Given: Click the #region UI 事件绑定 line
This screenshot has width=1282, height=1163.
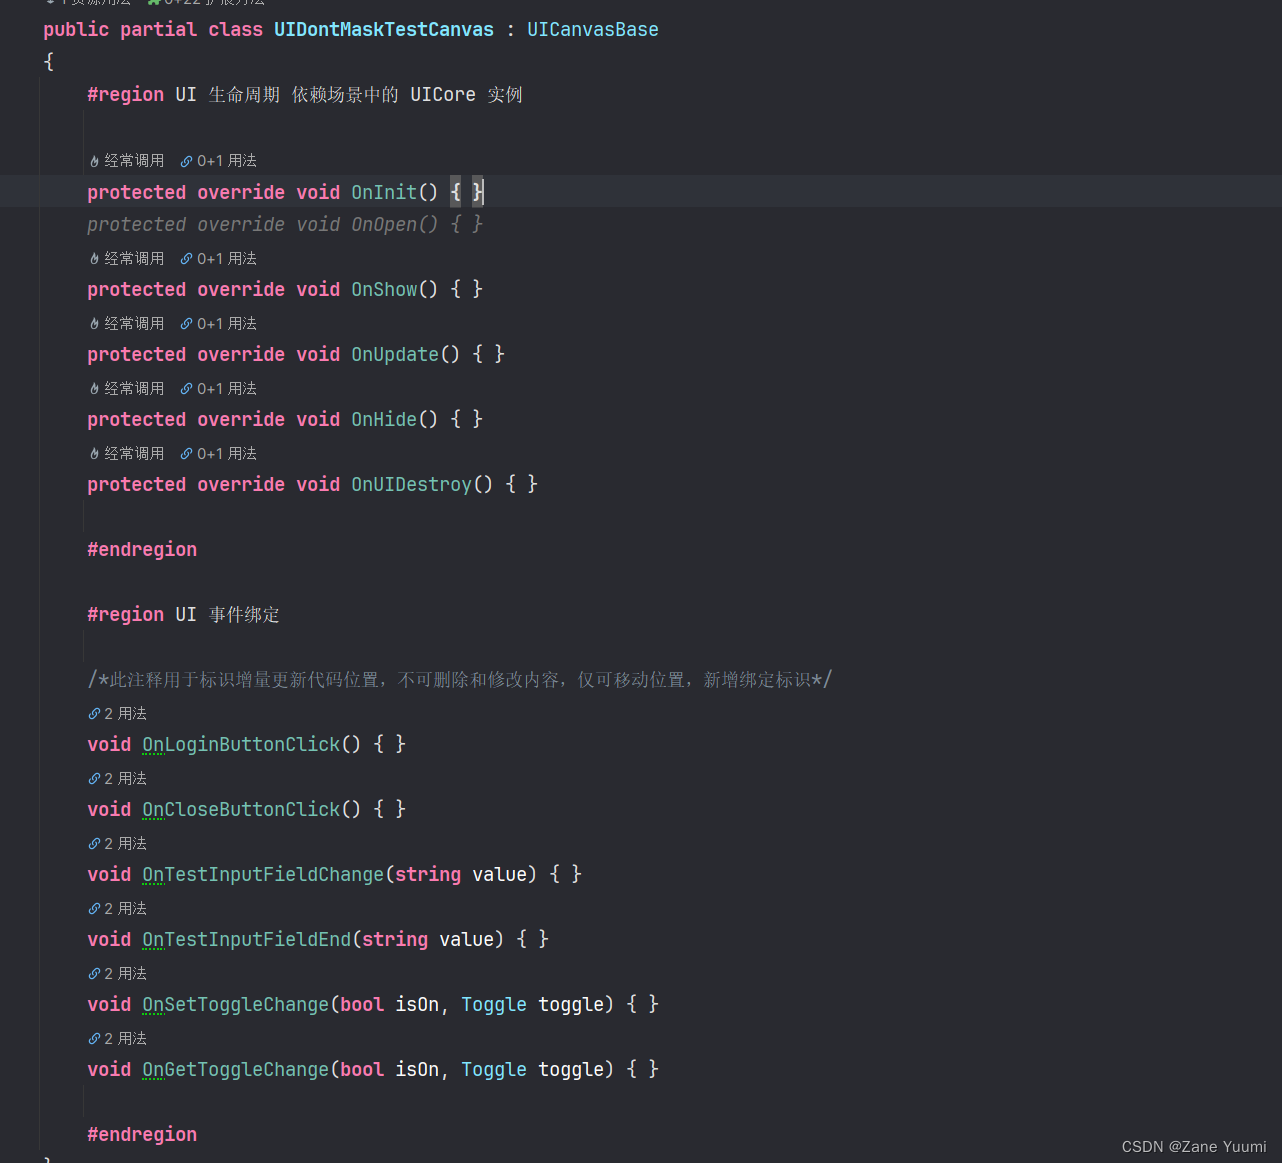Looking at the screenshot, I should point(183,615).
